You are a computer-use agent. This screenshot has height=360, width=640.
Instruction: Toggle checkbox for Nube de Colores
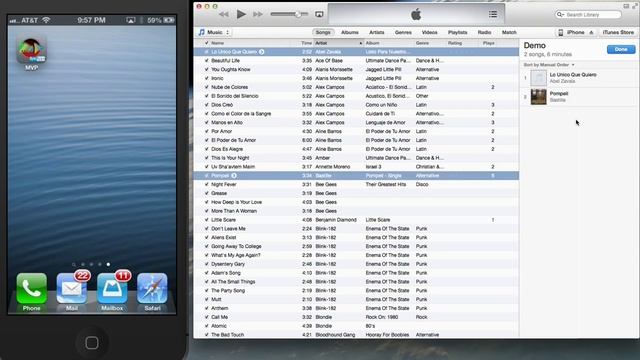[207, 87]
